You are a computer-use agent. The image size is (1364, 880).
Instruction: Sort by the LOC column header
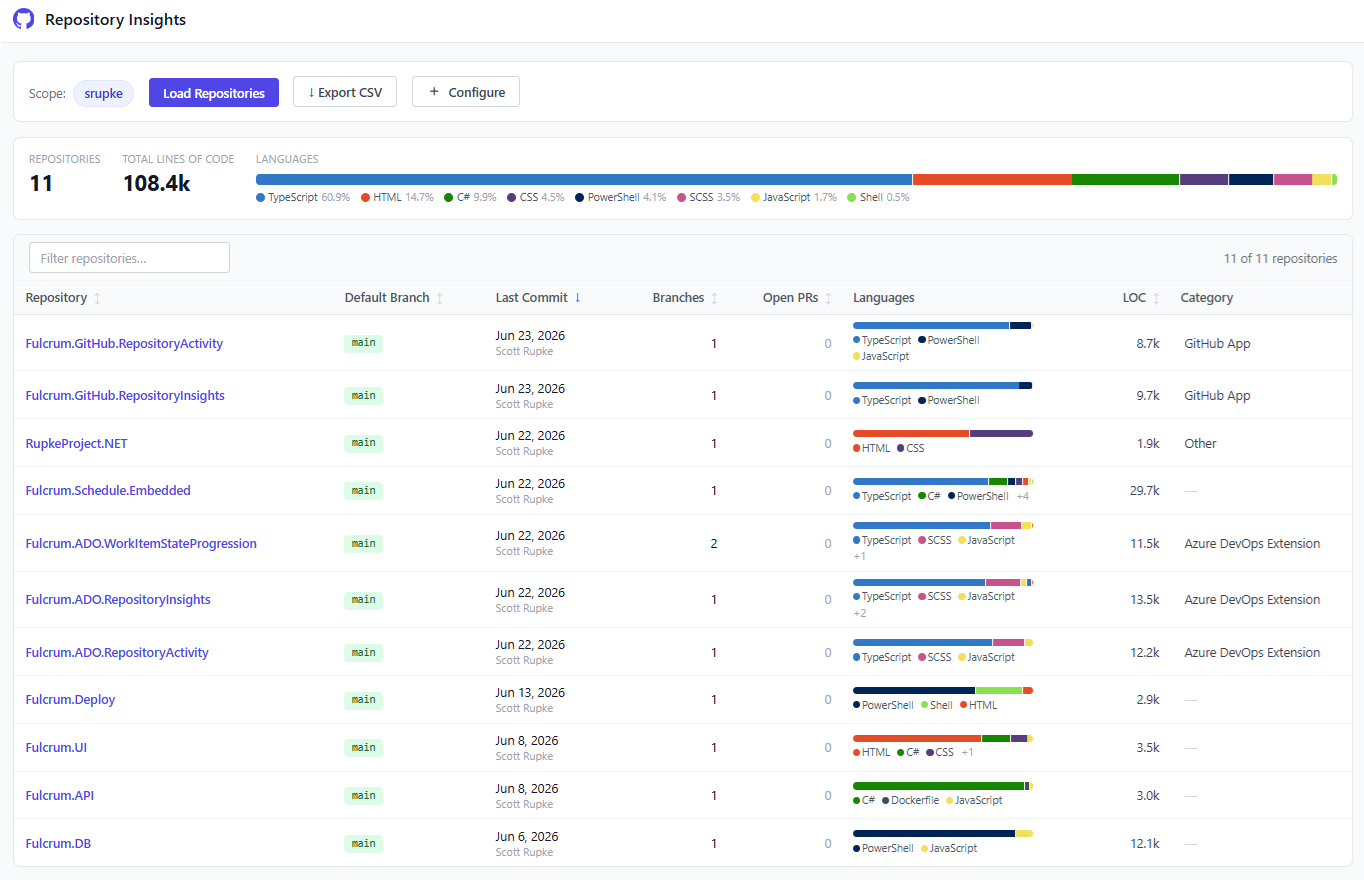pyautogui.click(x=1141, y=298)
